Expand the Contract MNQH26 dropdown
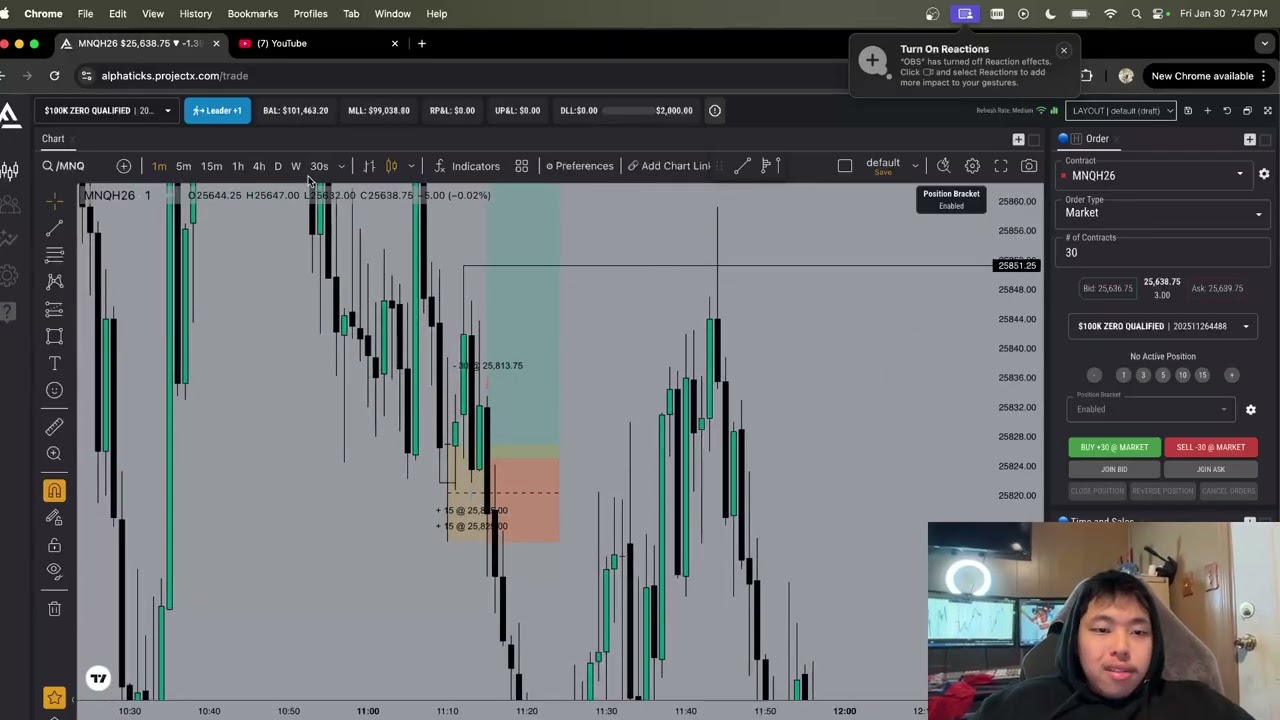1280x720 pixels. click(x=1156, y=175)
